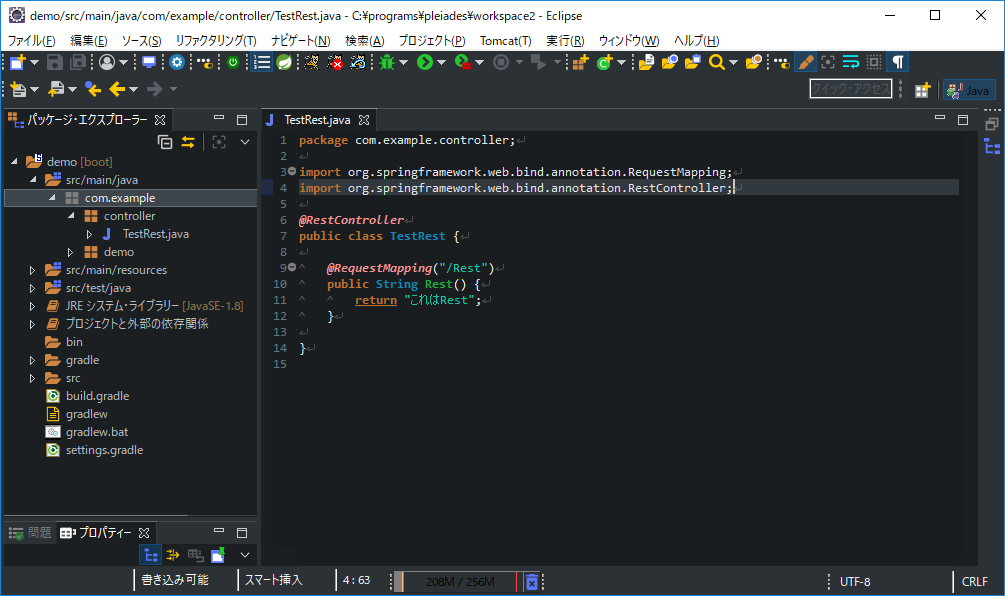Click the Open Perspective icon
Viewport: 1005px width, 596px height.
922,90
